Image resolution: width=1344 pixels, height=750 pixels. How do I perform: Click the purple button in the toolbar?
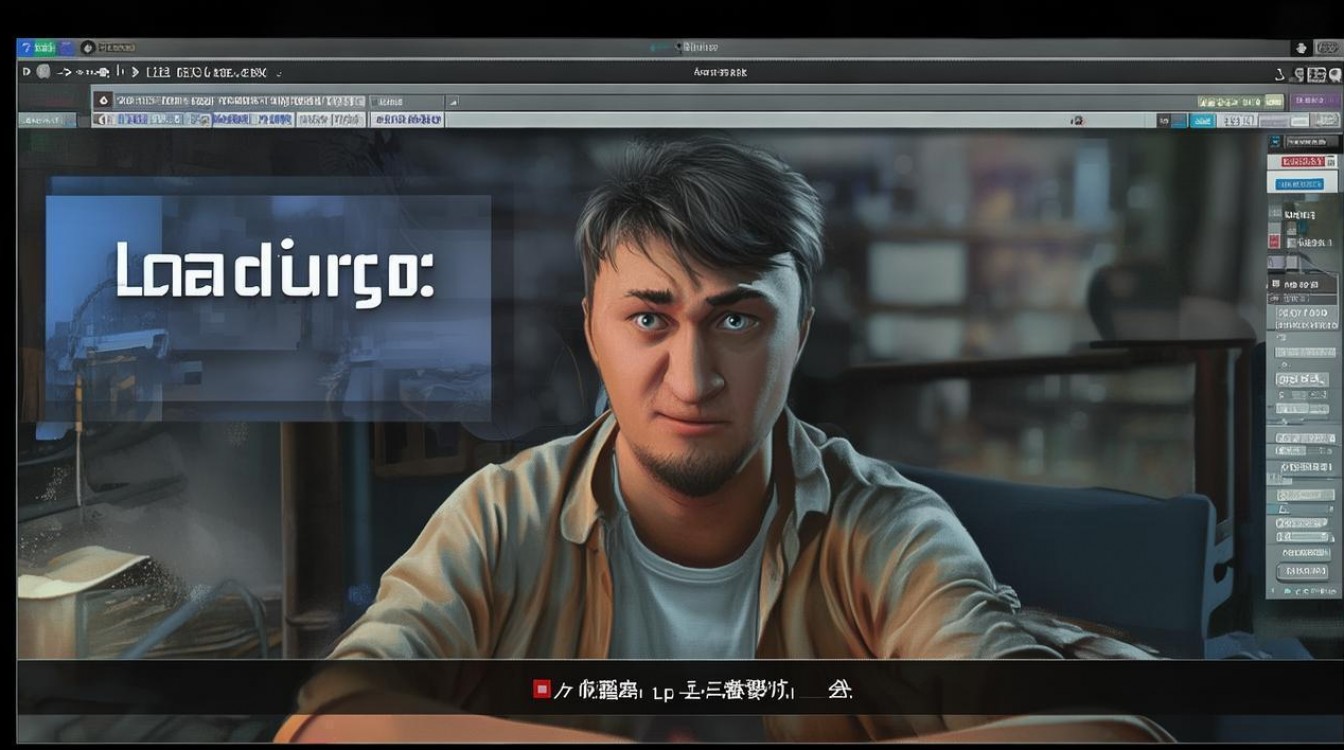click(1314, 101)
